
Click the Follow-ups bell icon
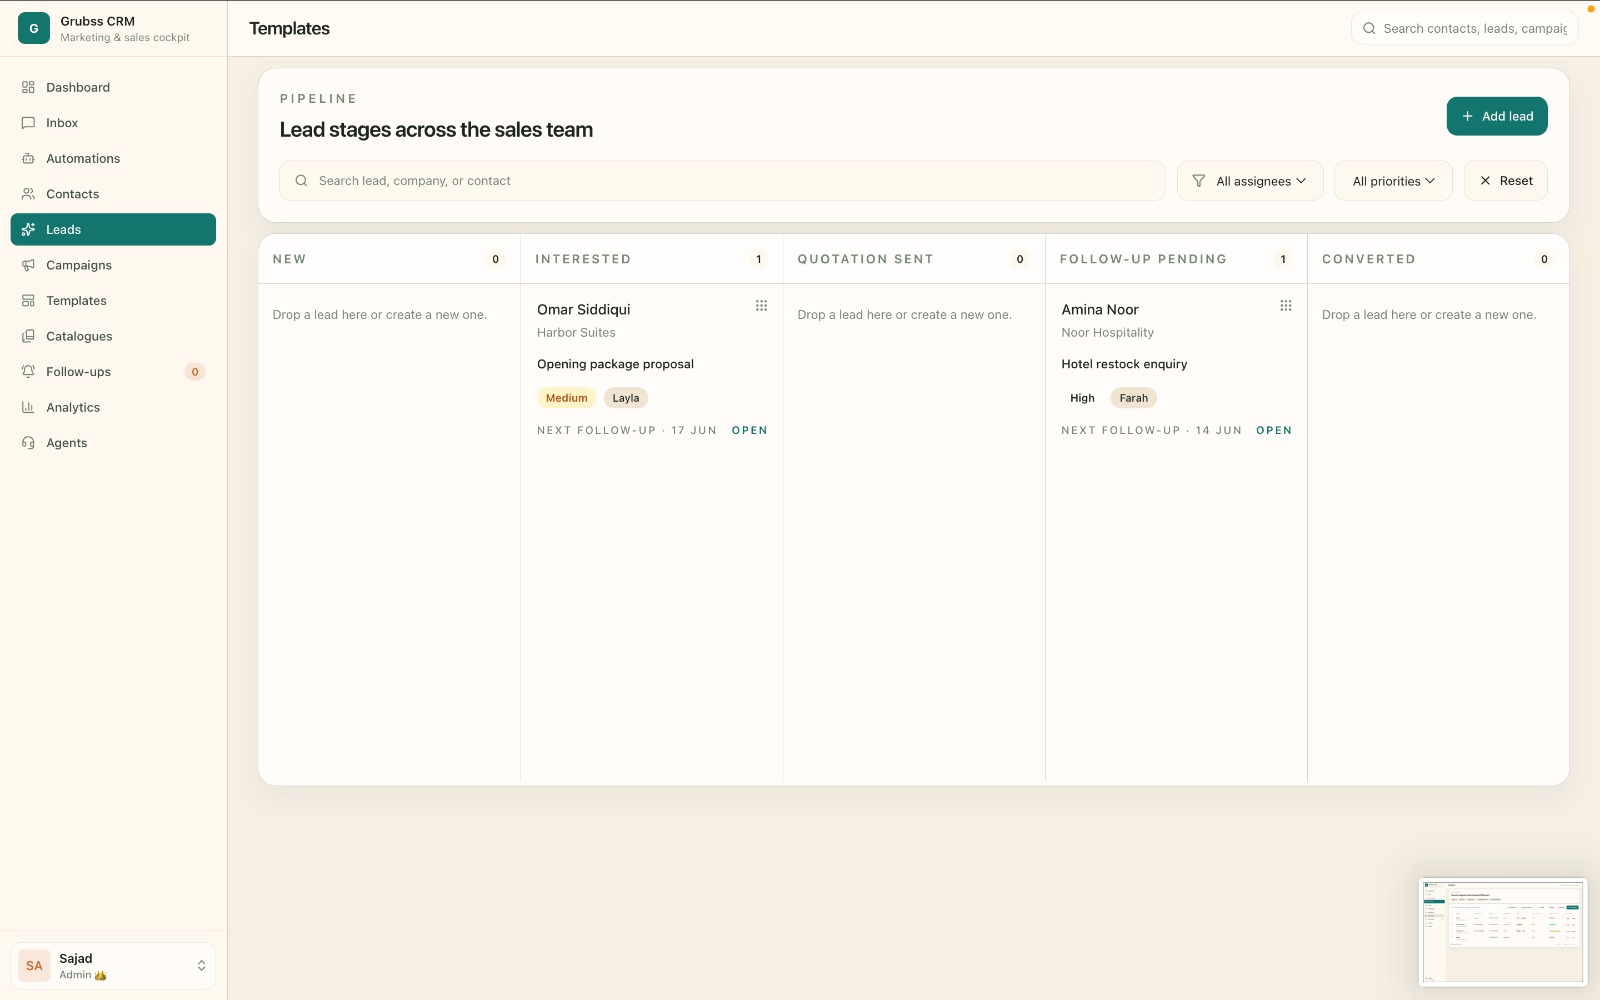point(28,371)
